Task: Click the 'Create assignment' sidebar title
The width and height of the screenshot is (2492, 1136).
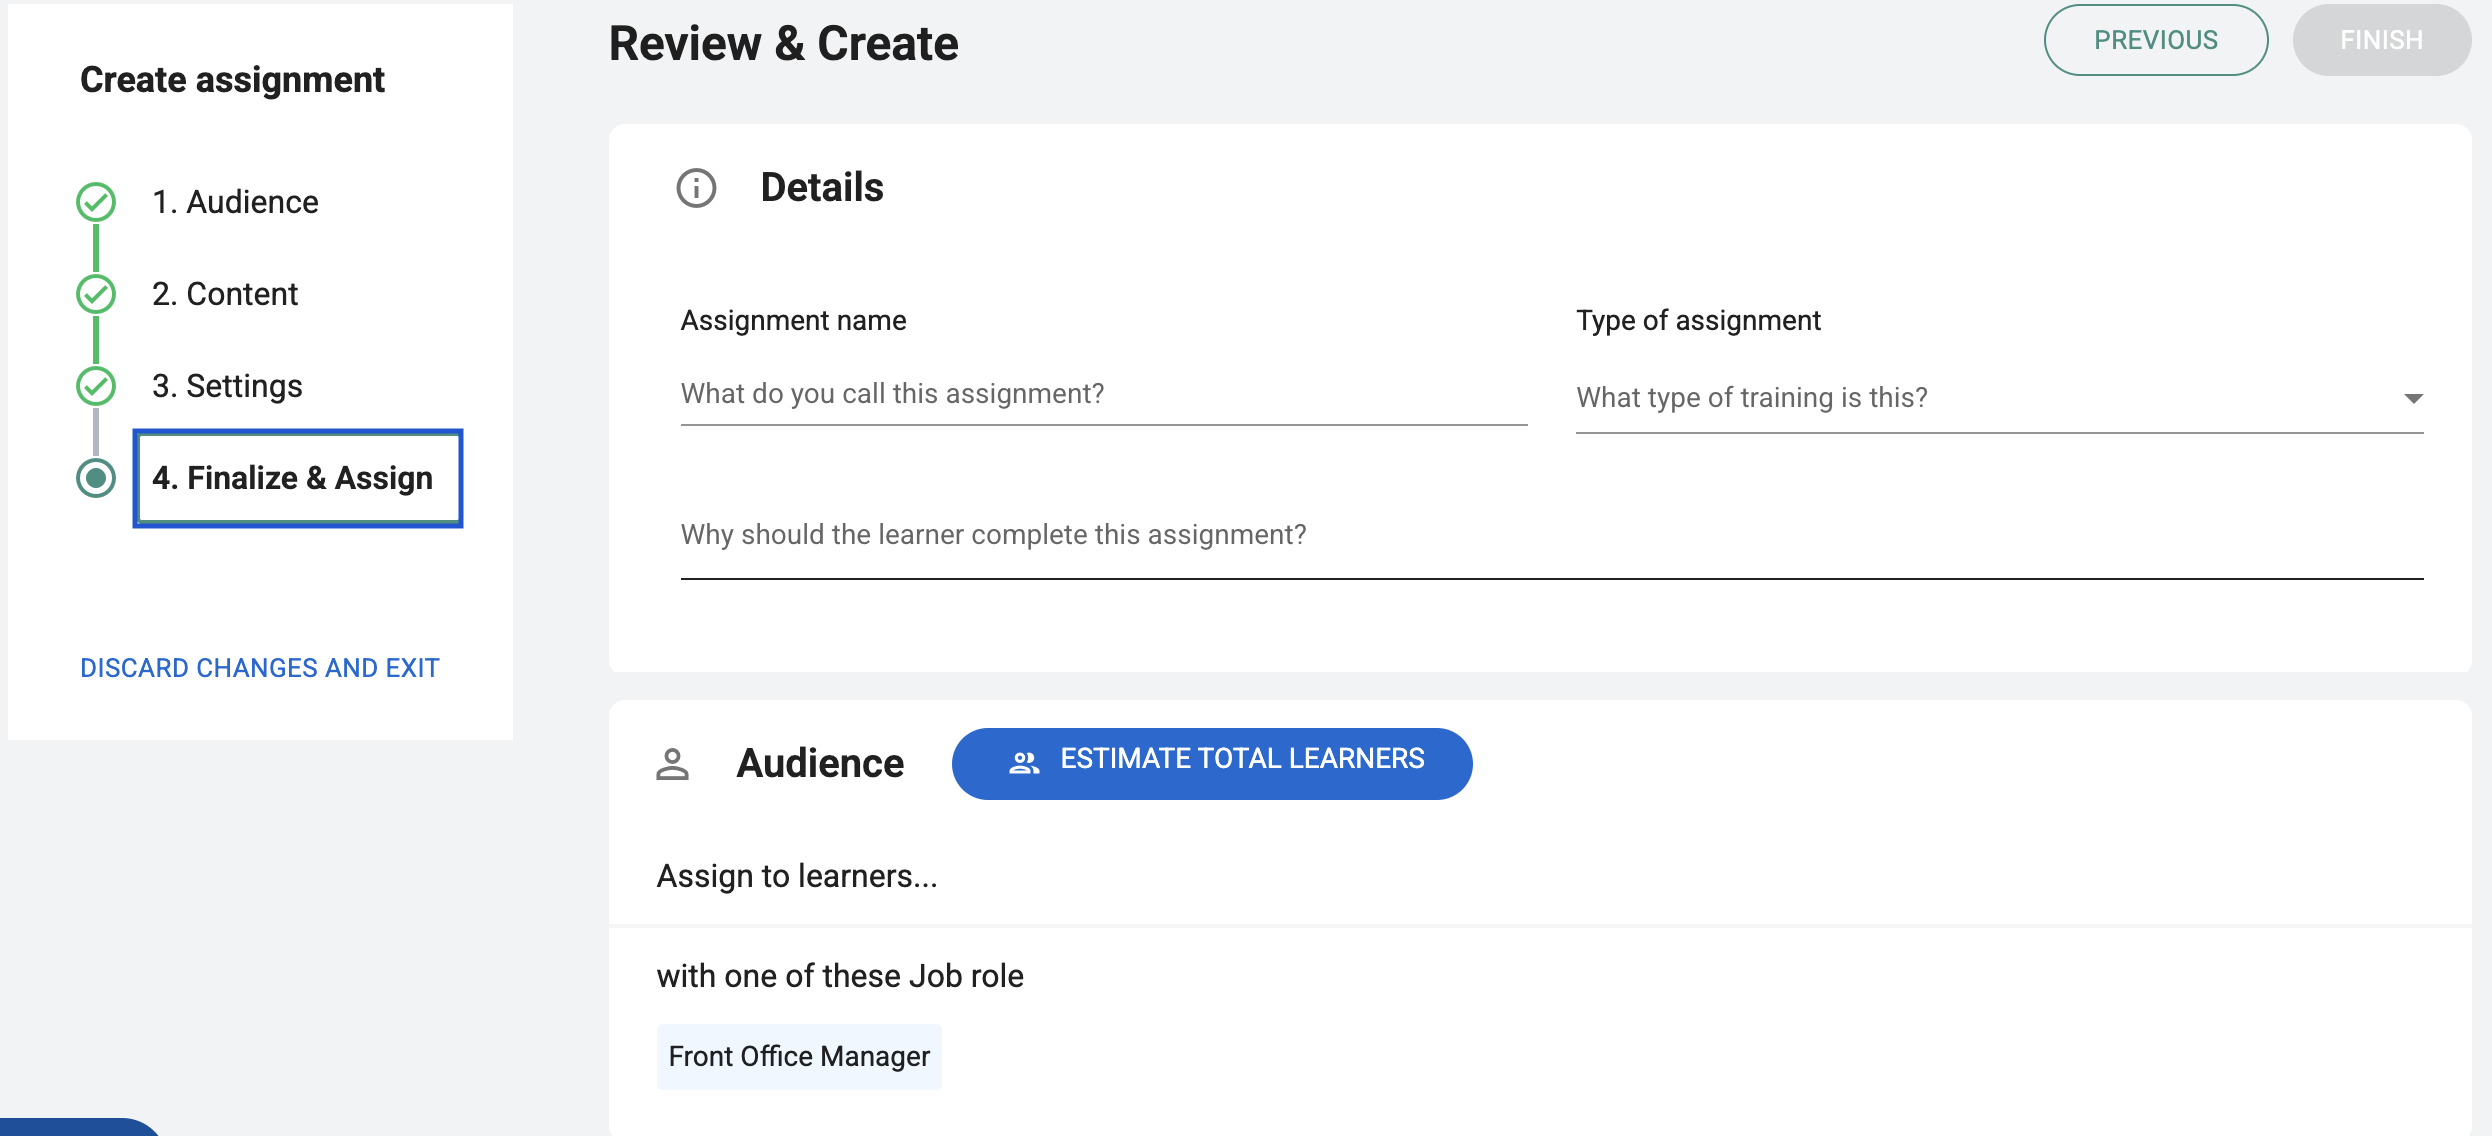Action: (x=232, y=80)
